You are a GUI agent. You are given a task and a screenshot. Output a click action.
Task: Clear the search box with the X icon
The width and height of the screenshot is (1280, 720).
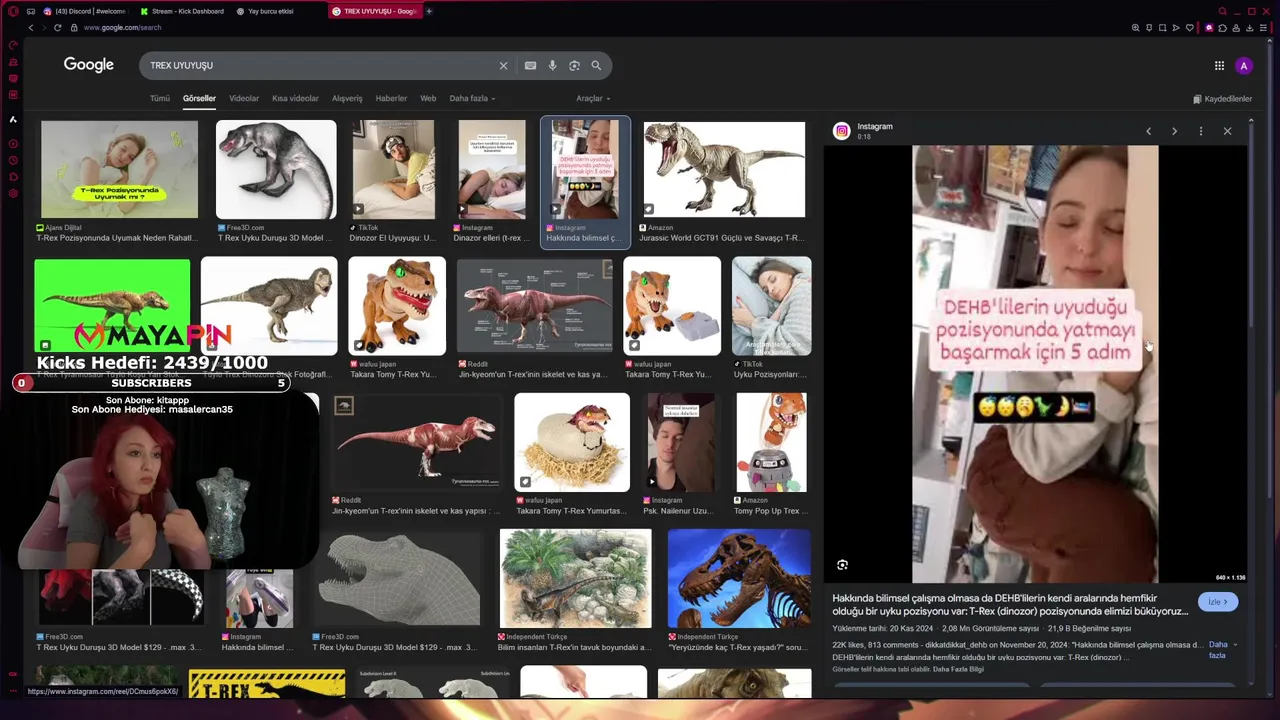(x=503, y=66)
